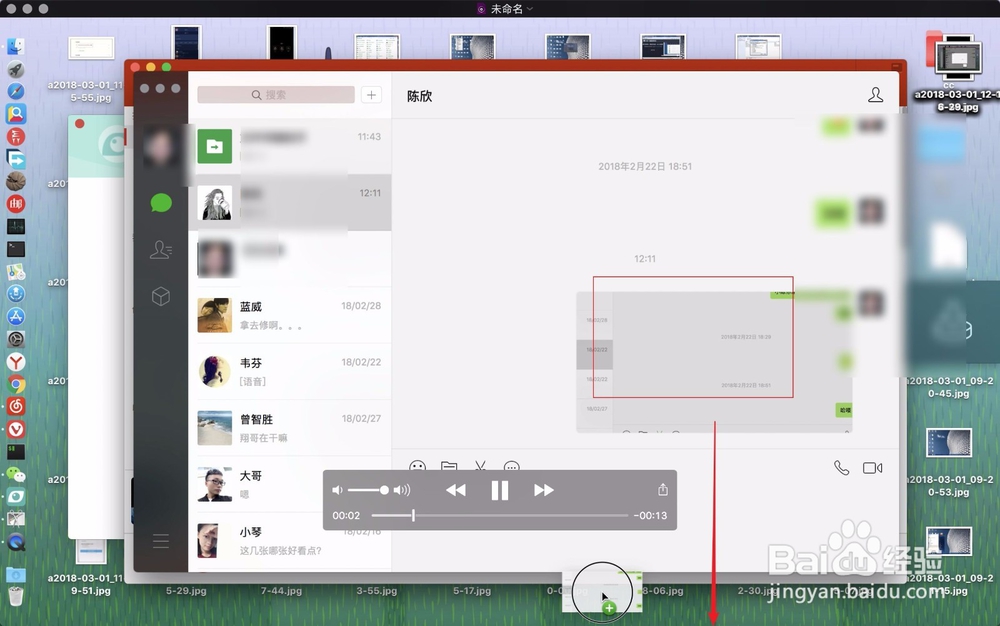This screenshot has height=626, width=1000.
Task: Open NetEase Music red icon in Dock
Action: [x=16, y=406]
